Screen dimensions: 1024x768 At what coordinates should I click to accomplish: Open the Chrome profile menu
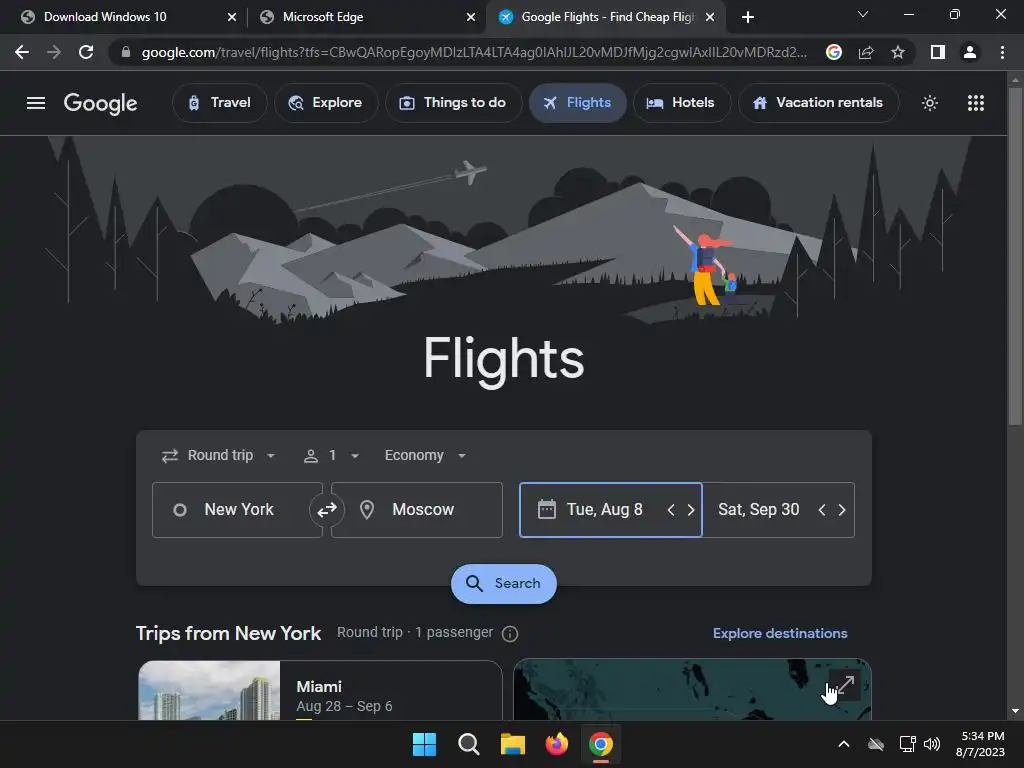[970, 52]
